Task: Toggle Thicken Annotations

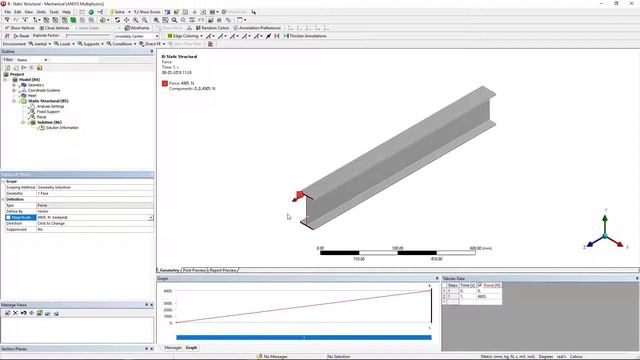Action: 305,36
